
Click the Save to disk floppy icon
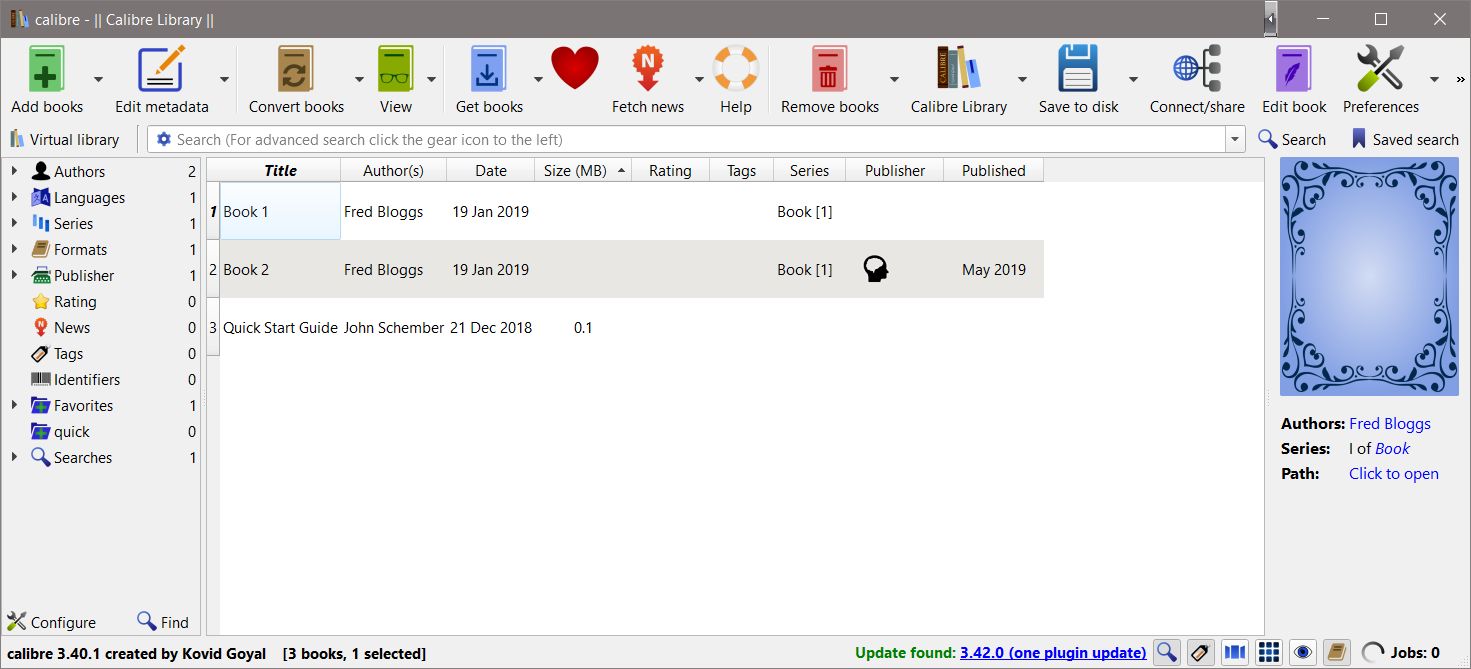pos(1078,69)
